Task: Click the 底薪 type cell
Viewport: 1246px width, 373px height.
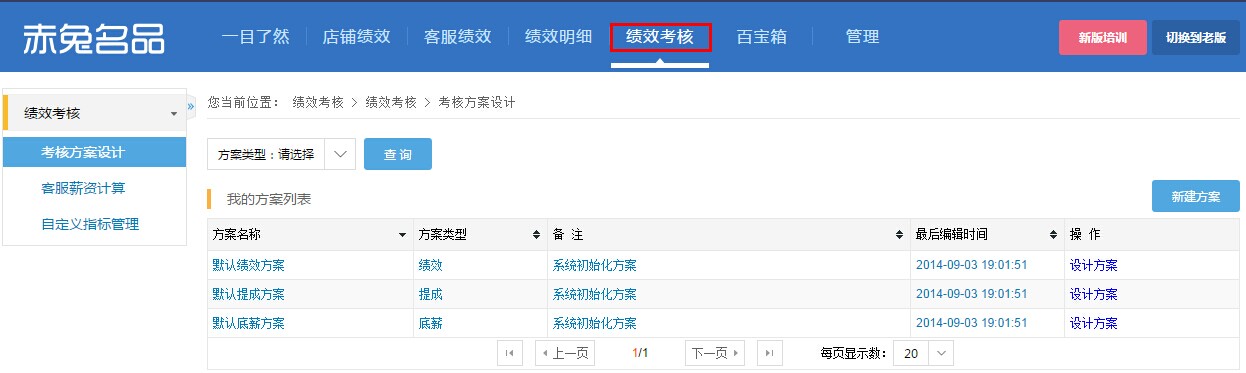Action: tap(430, 323)
